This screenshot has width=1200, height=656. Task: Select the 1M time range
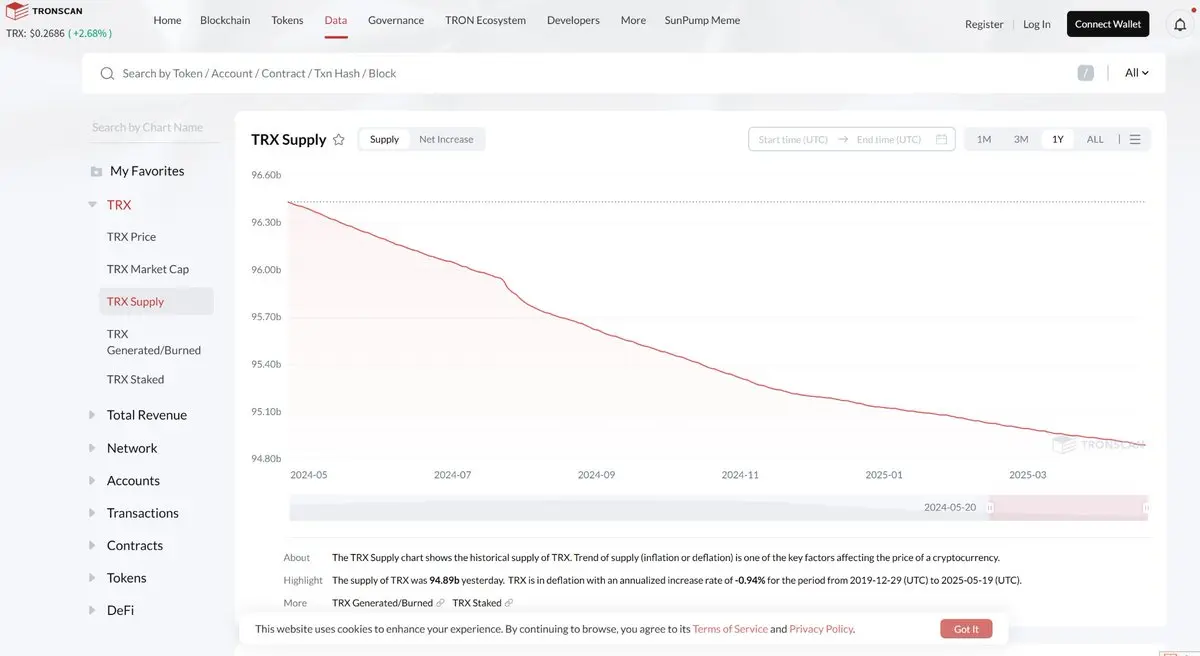pyautogui.click(x=984, y=139)
